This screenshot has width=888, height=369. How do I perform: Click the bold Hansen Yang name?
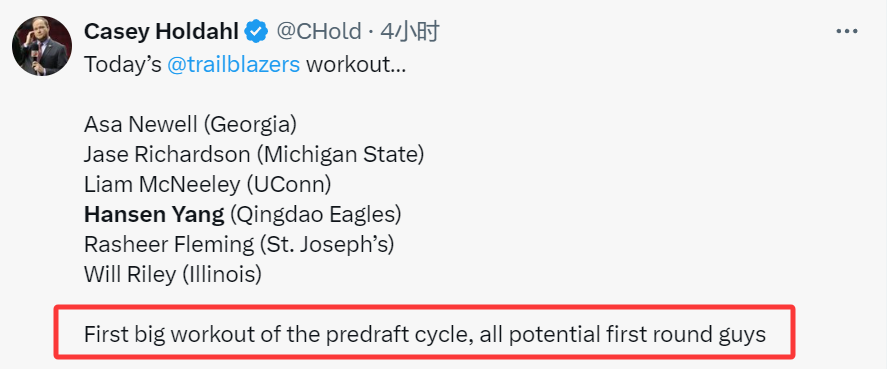(x=154, y=214)
